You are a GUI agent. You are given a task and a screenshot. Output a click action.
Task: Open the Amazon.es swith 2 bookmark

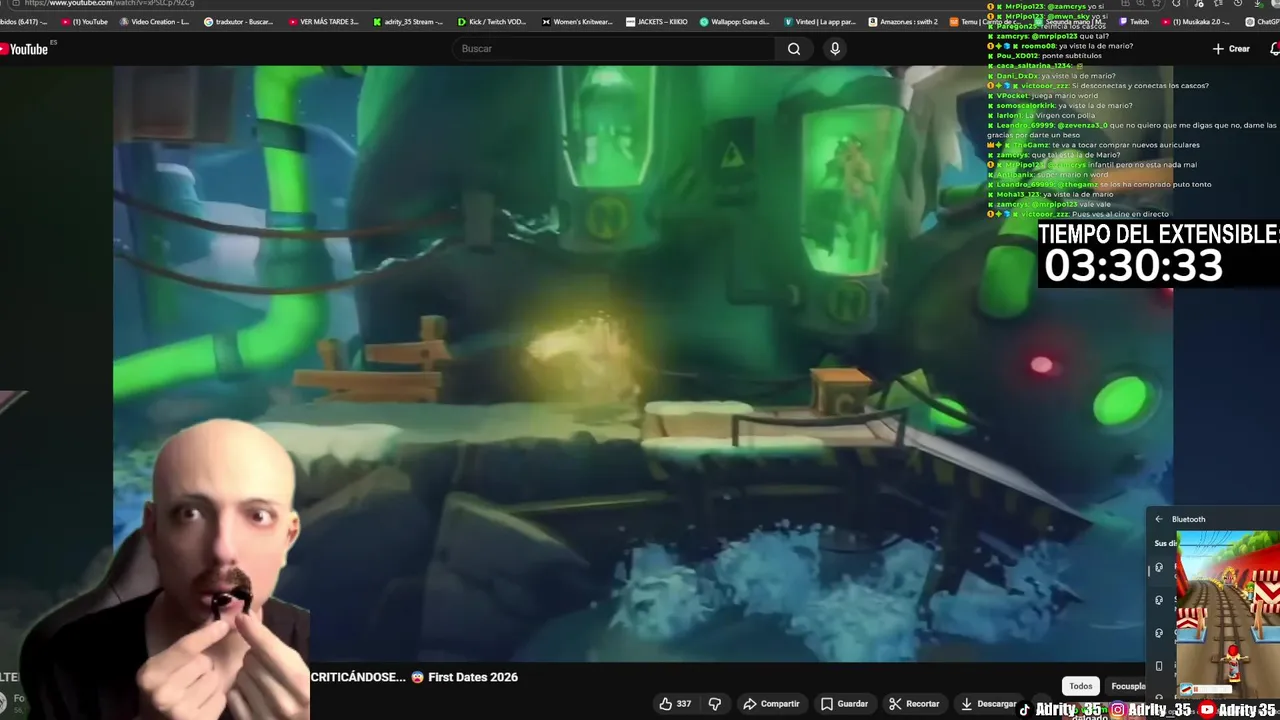coord(905,22)
